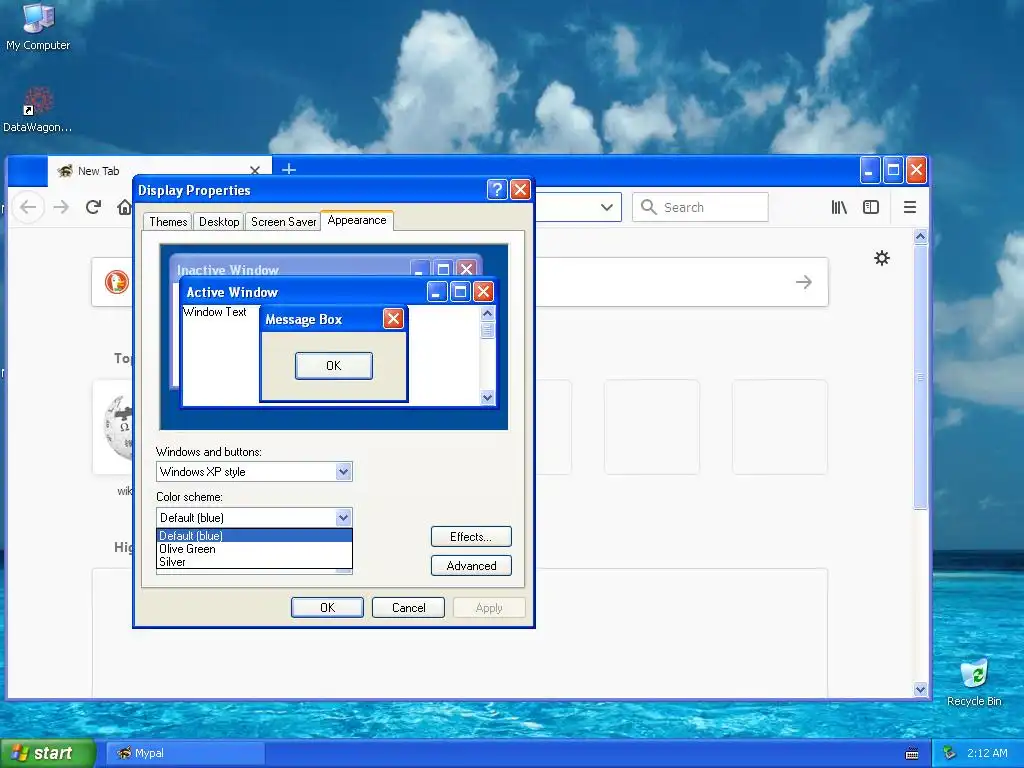Expand the browser address bar history dropdown
Viewport: 1024px width, 768px height.
click(x=607, y=207)
